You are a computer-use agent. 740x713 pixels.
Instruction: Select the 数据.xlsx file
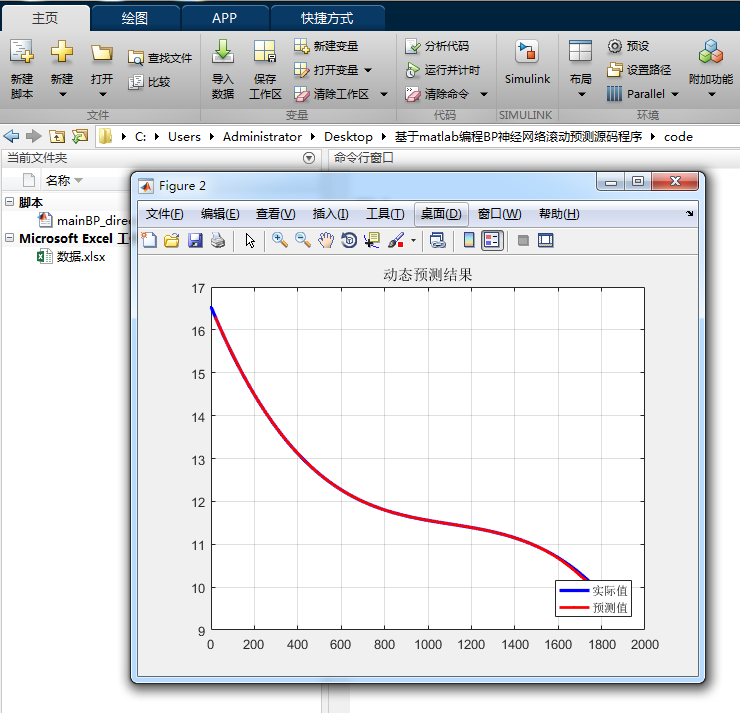tap(71, 257)
